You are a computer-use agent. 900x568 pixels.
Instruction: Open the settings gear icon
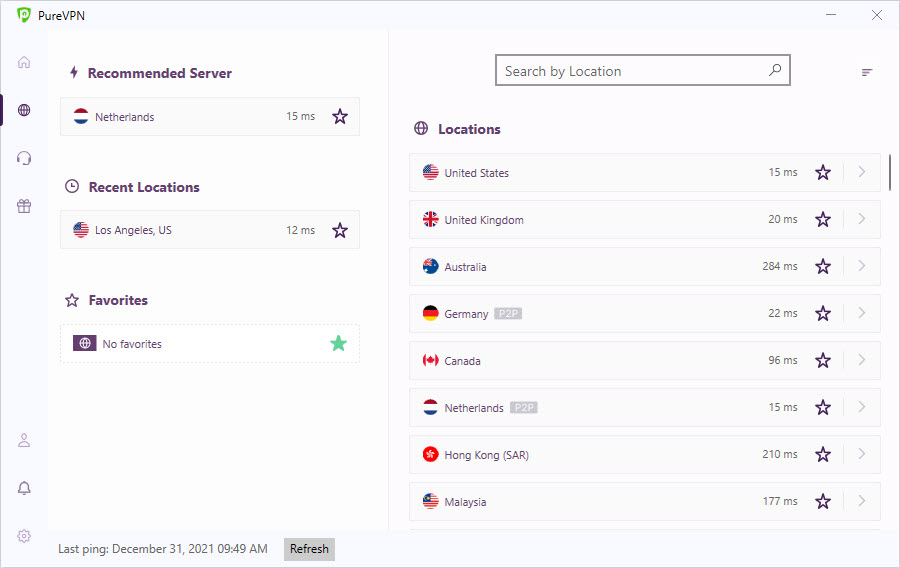click(x=24, y=536)
